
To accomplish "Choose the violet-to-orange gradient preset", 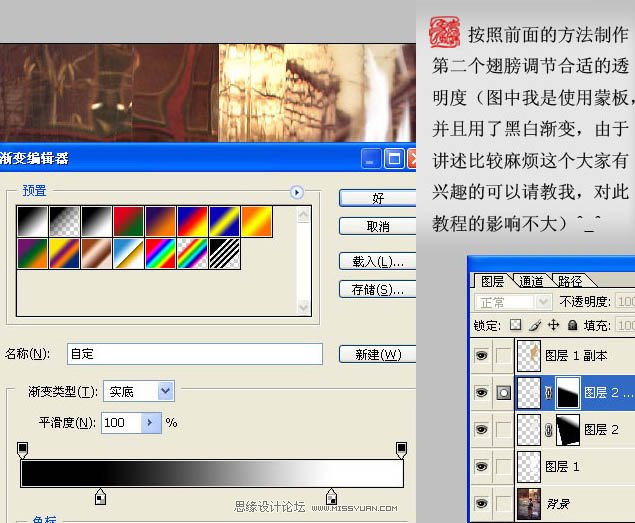I will (x=161, y=221).
